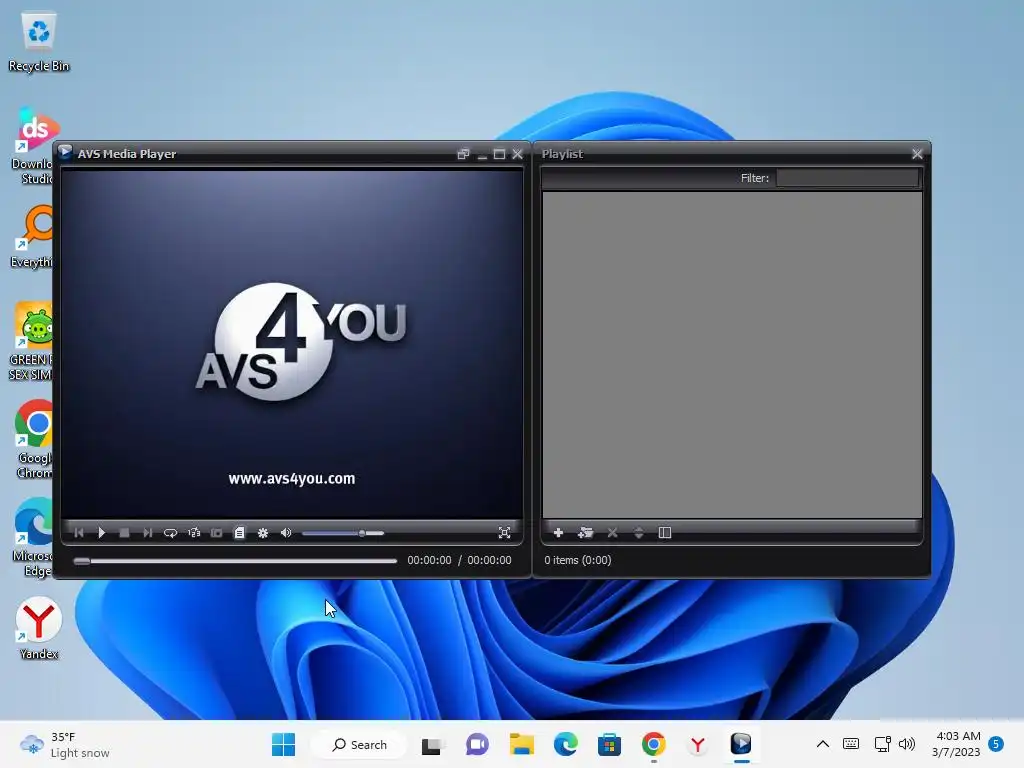Adjust the volume slider
The image size is (1024, 768).
pos(343,534)
